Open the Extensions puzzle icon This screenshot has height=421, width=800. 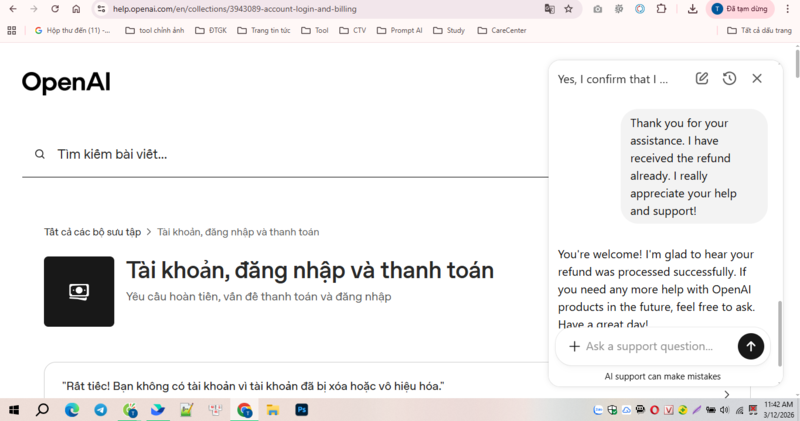pyautogui.click(x=661, y=9)
